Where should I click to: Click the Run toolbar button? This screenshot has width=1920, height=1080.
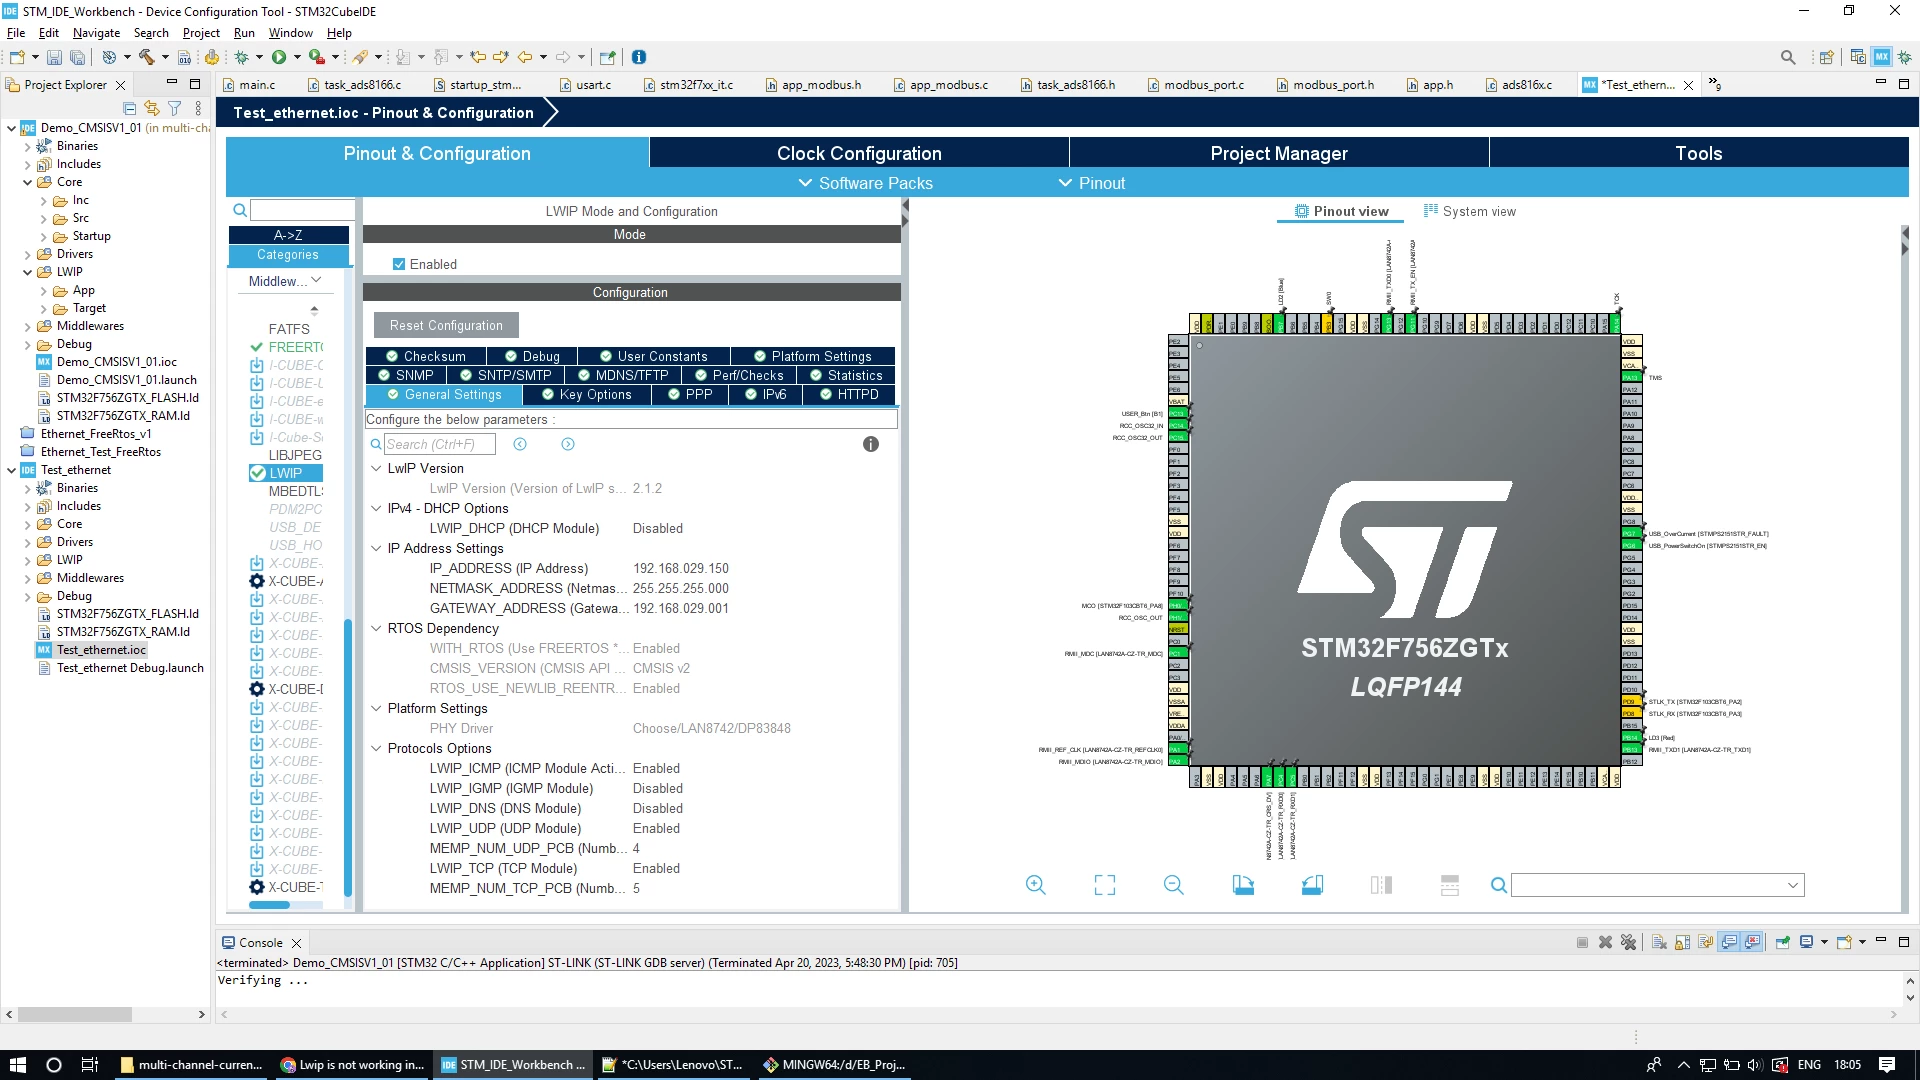[x=279, y=57]
